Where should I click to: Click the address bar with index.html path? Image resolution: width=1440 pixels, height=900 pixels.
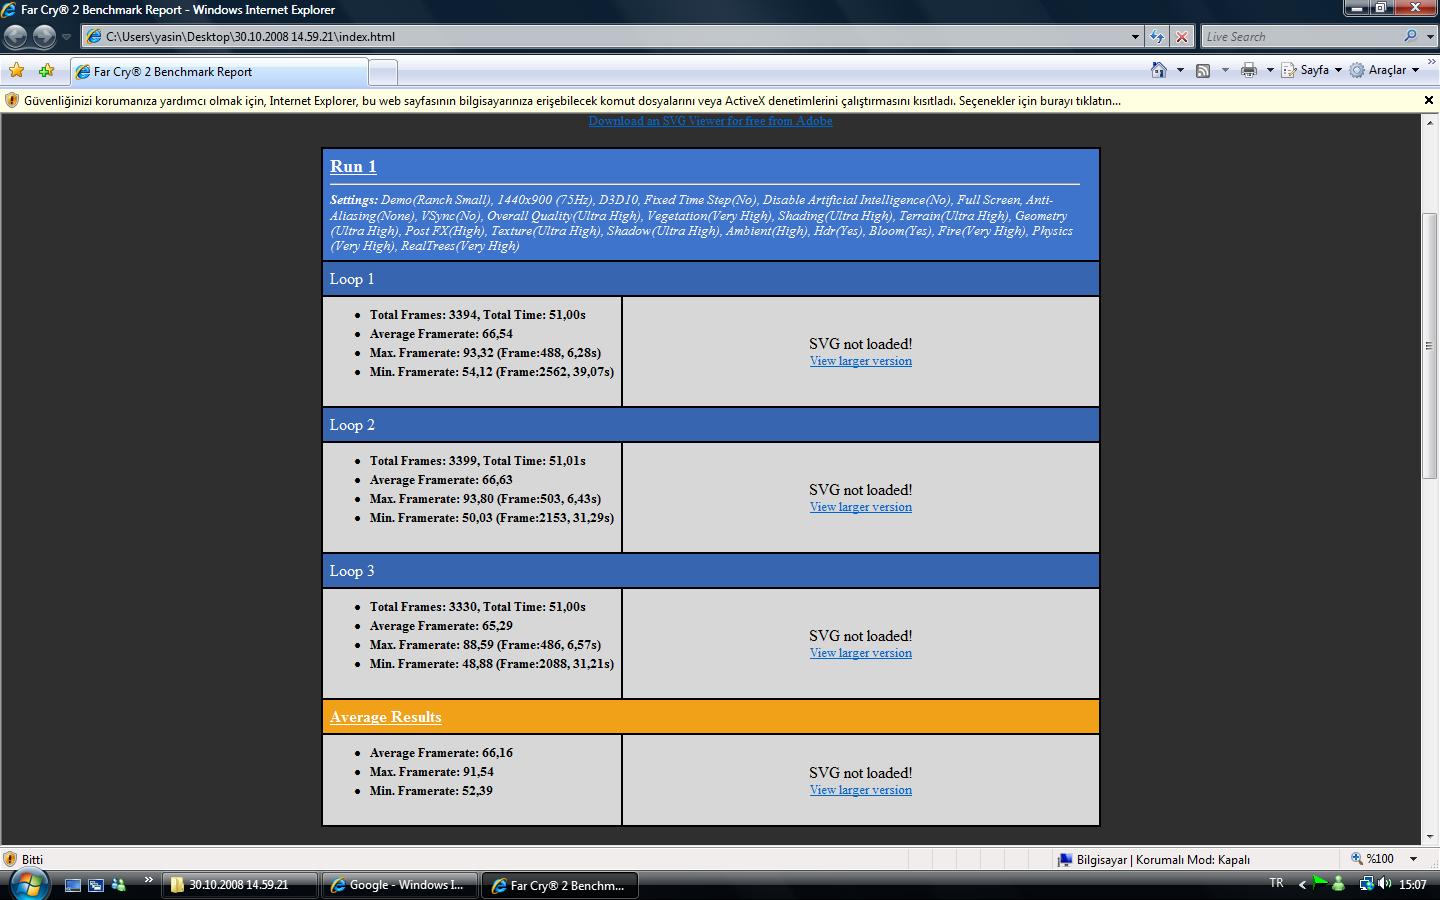point(605,37)
